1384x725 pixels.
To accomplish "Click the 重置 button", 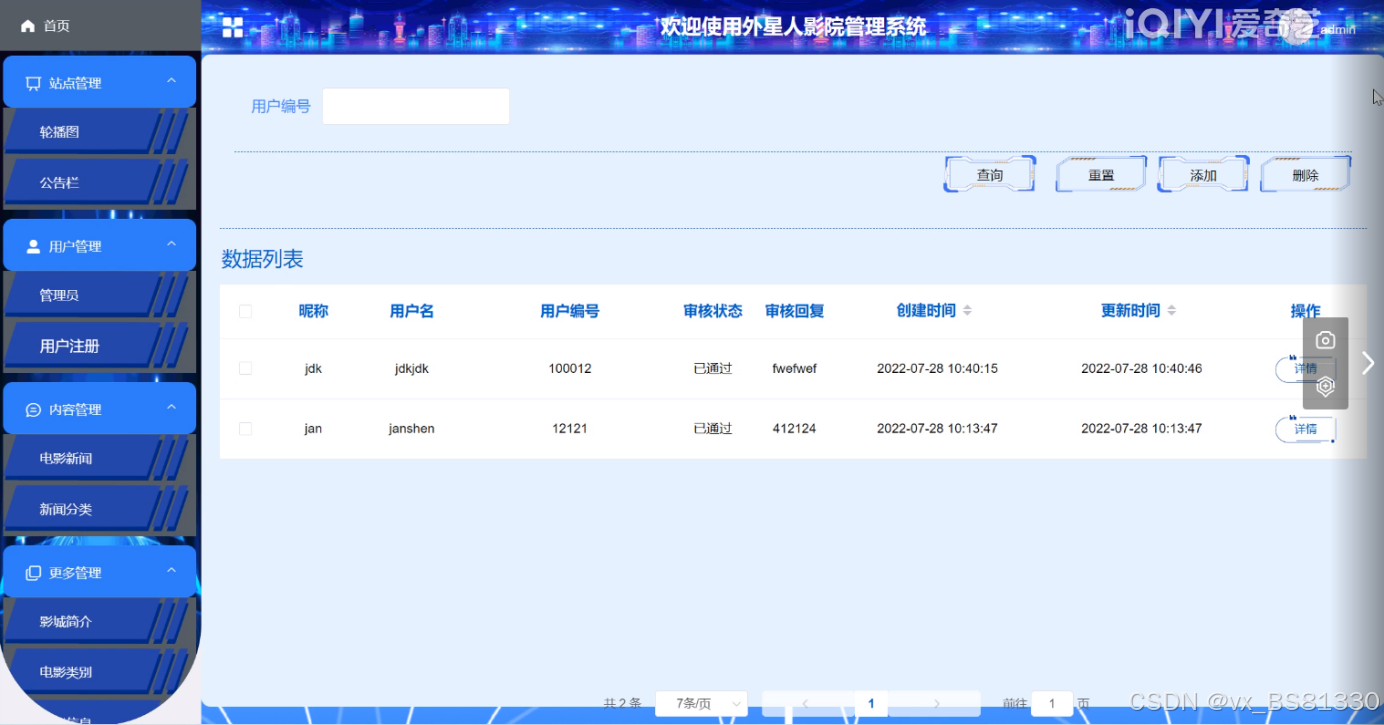I will (1101, 175).
